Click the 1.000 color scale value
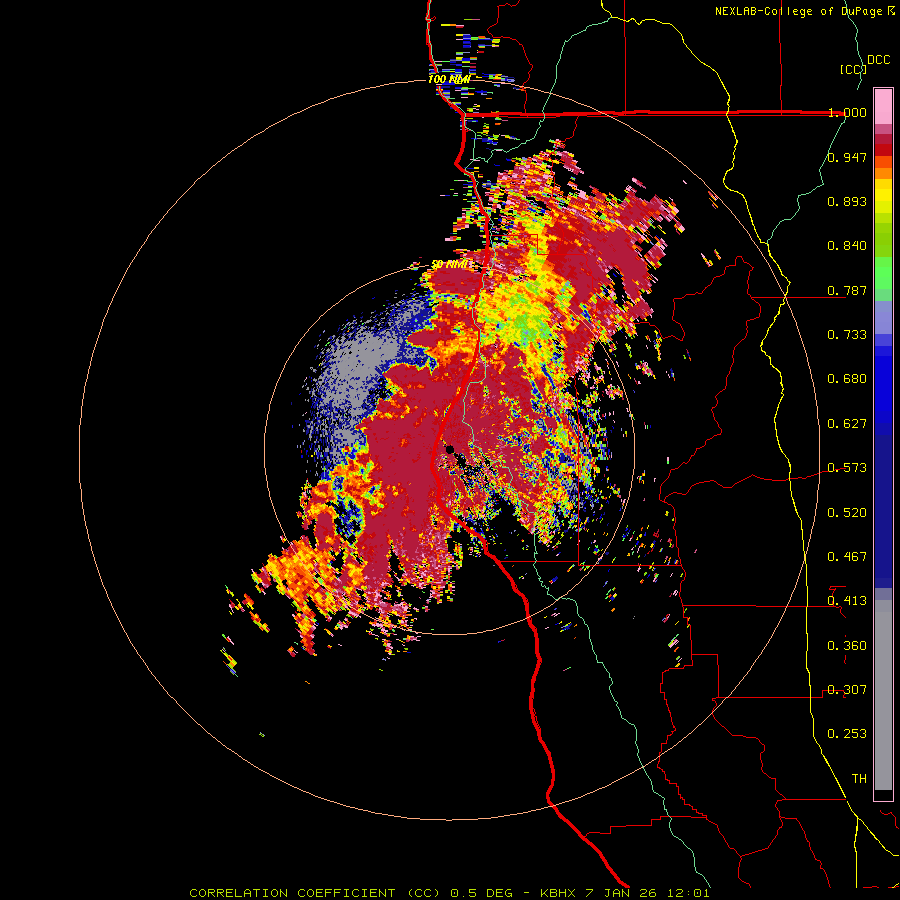Image resolution: width=900 pixels, height=900 pixels. [x=847, y=112]
